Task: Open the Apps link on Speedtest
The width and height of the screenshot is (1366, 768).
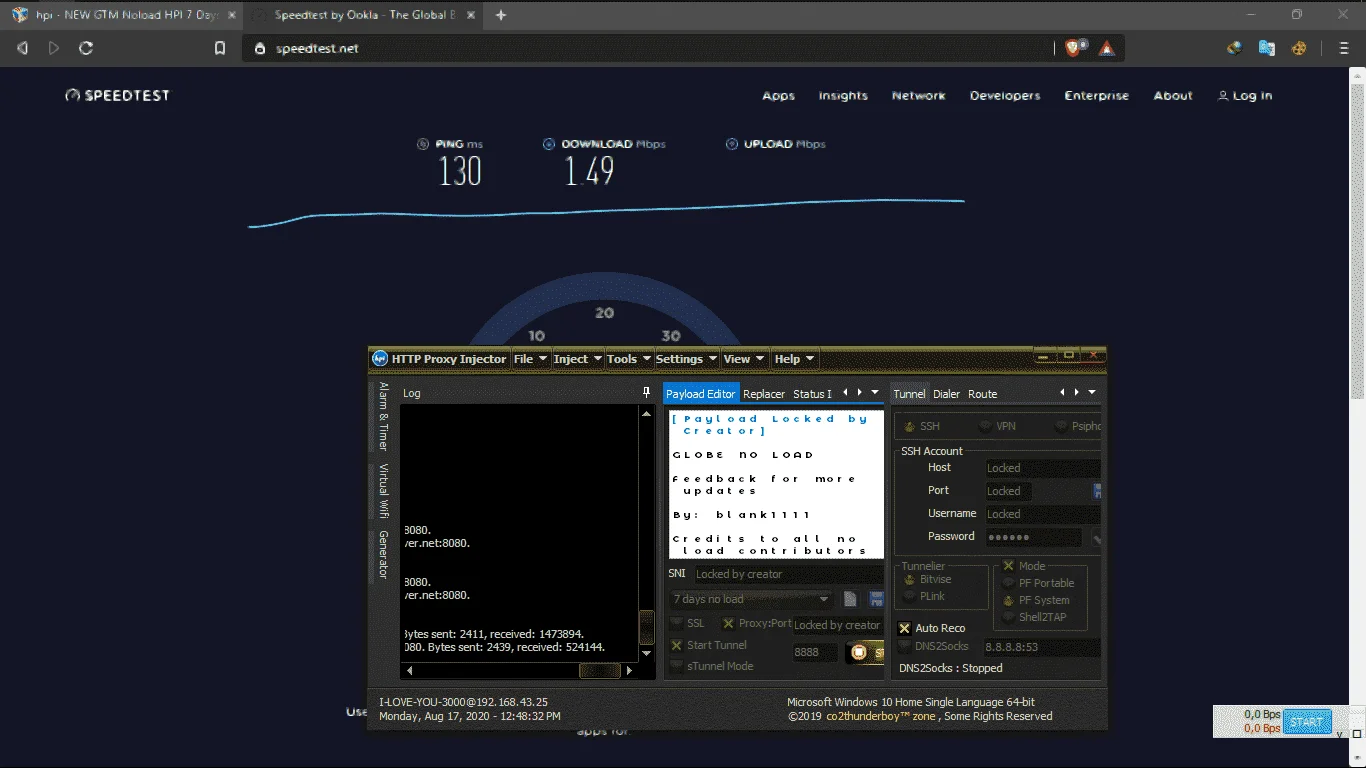Action: 778,96
